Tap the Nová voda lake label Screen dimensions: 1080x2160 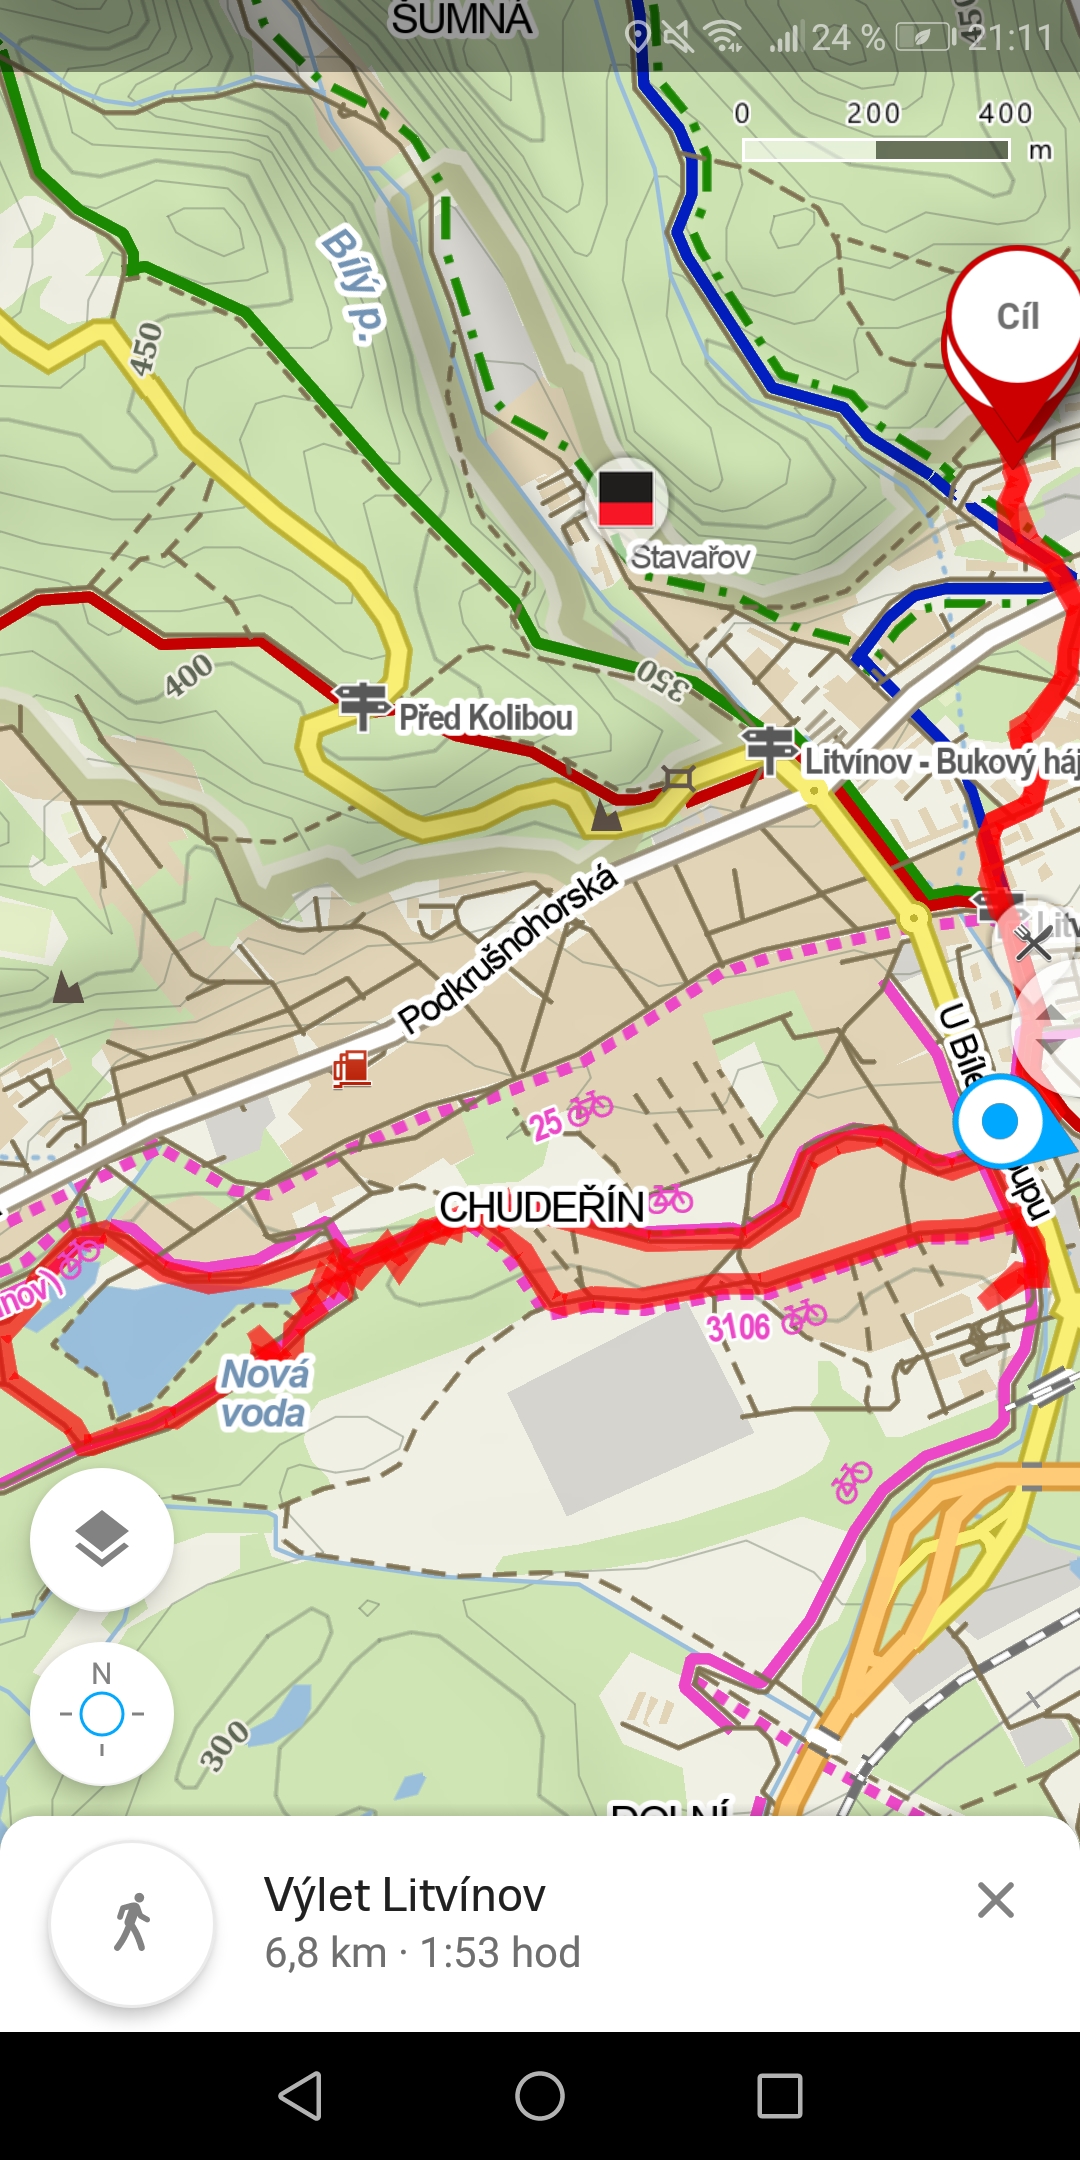pyautogui.click(x=265, y=1394)
